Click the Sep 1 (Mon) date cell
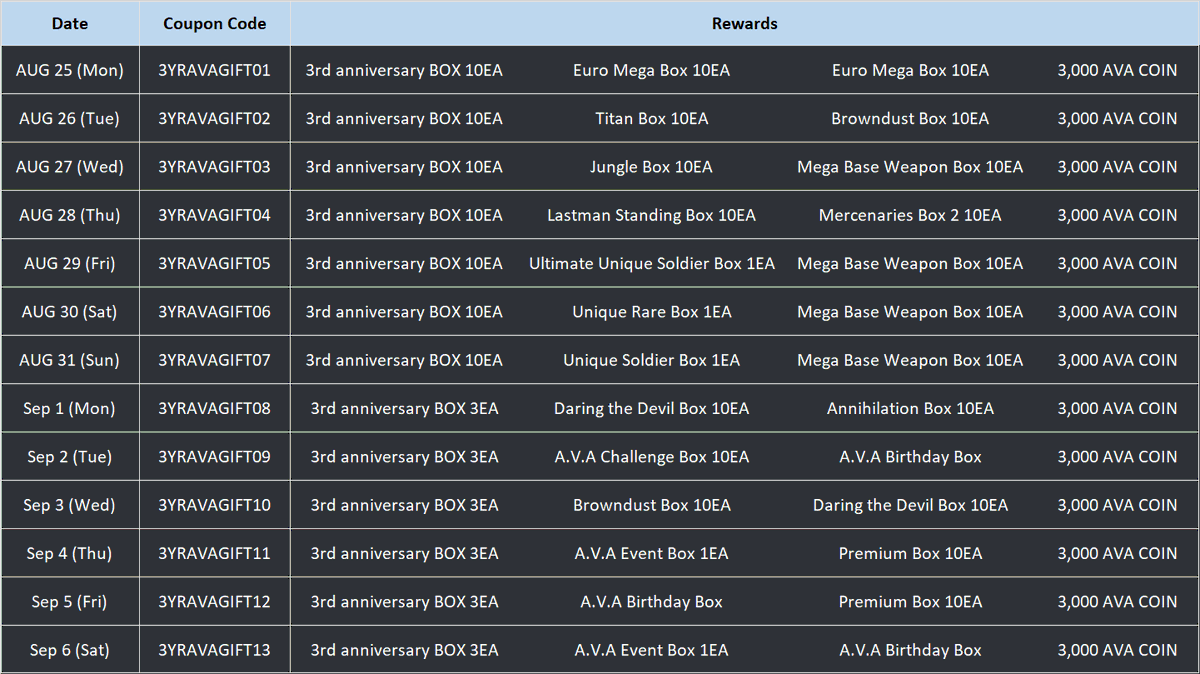Viewport: 1200px width, 674px height. pyautogui.click(x=69, y=408)
